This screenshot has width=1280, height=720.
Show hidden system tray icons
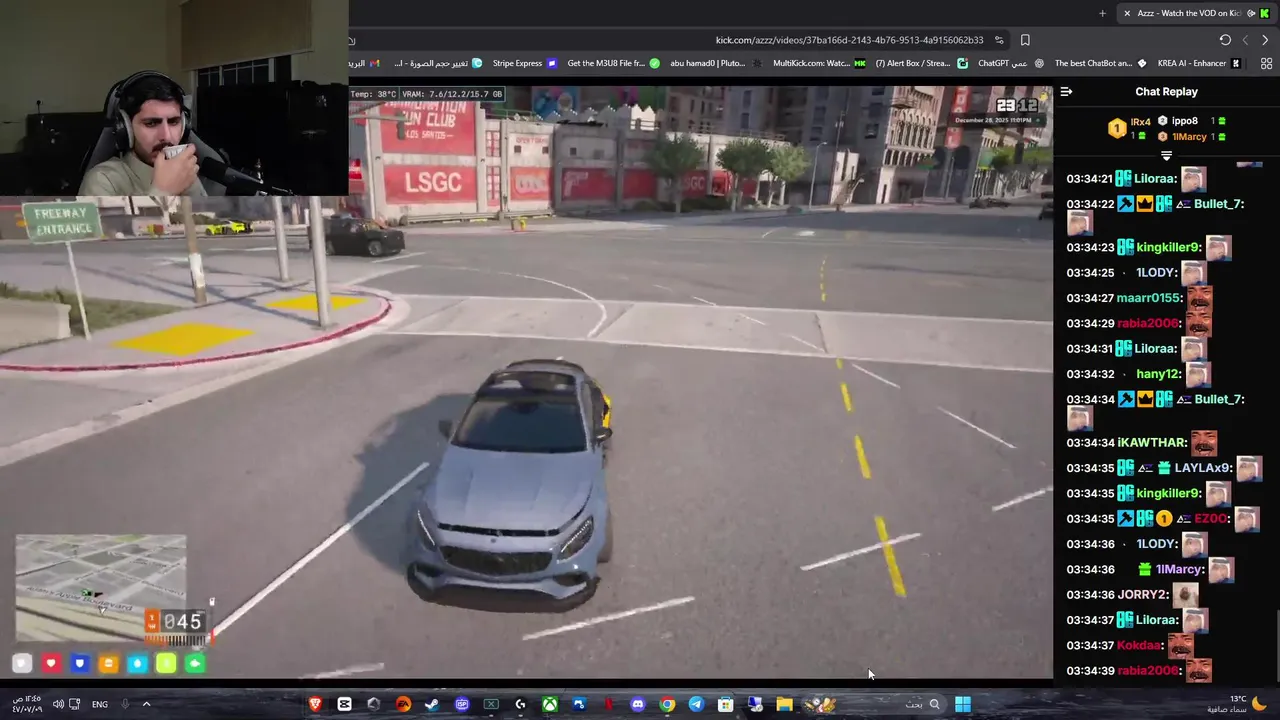146,704
